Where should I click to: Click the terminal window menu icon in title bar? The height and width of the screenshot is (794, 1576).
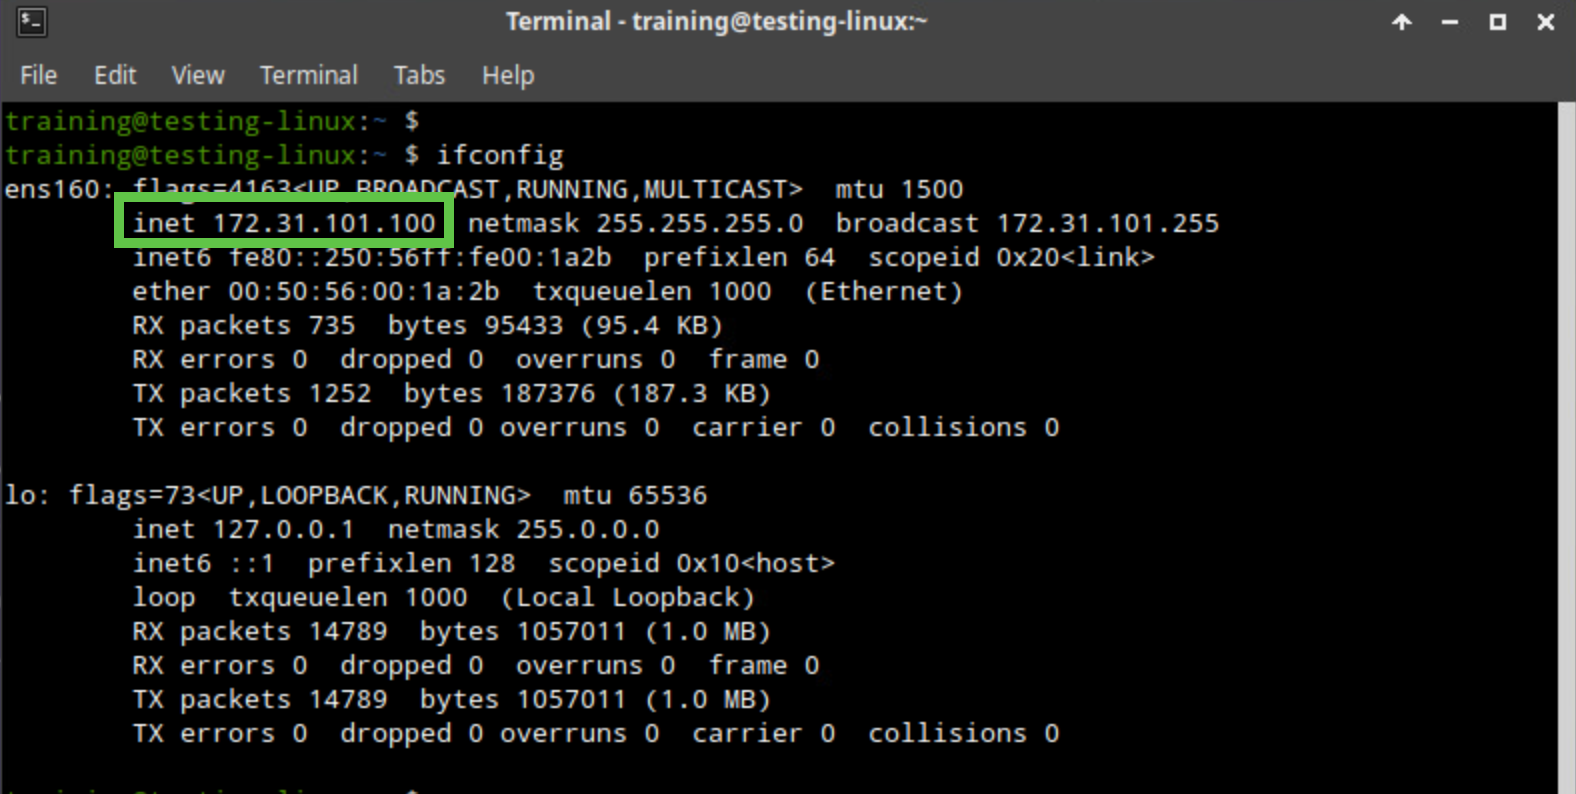click(x=32, y=21)
